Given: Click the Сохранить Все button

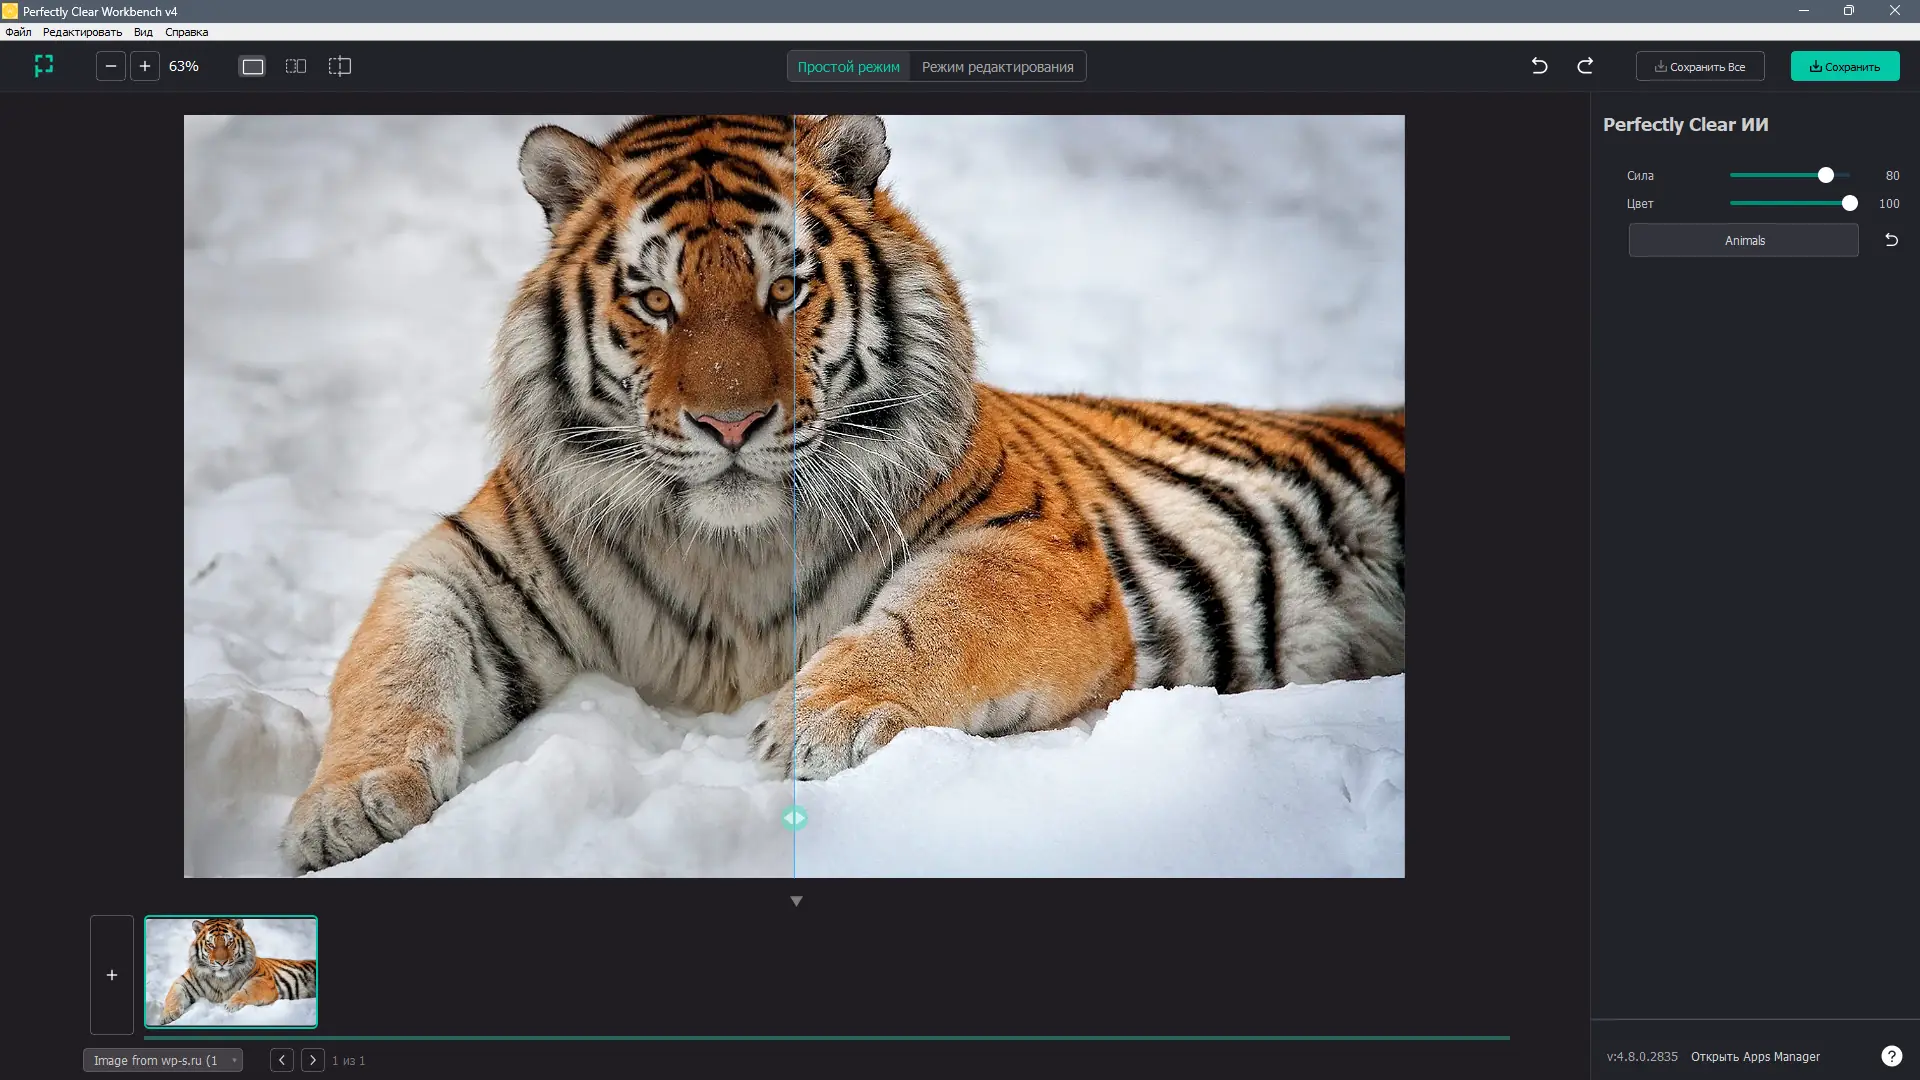Looking at the screenshot, I should [1700, 67].
